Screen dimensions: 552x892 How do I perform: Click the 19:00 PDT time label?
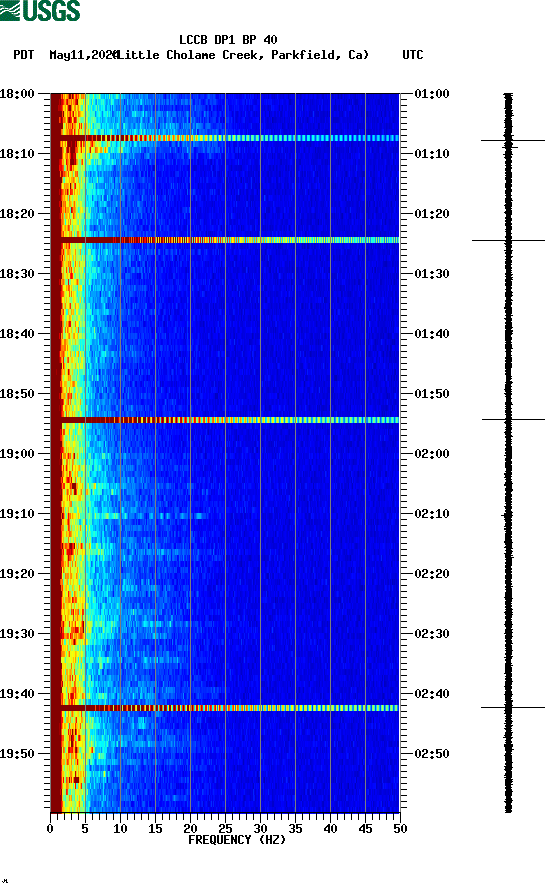click(x=17, y=454)
